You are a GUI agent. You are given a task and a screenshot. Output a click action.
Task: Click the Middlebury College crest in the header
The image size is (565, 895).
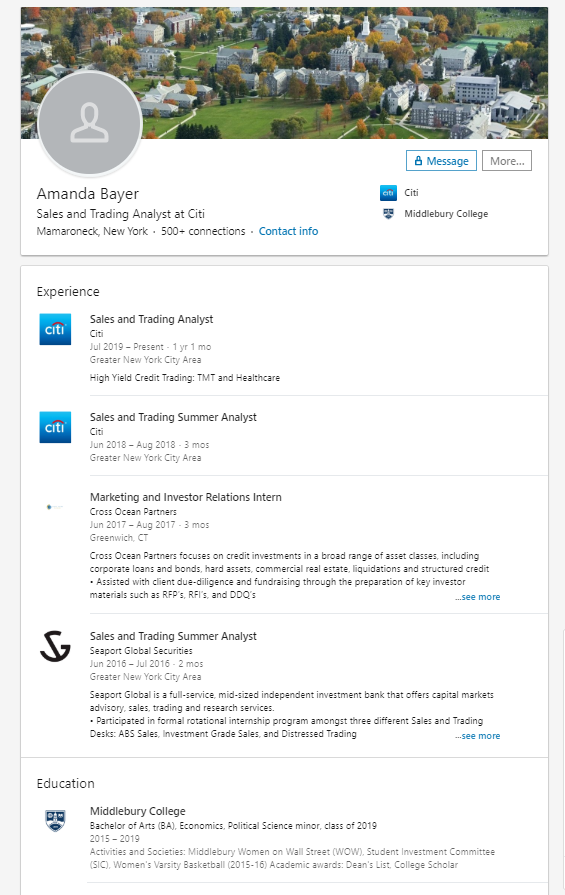pyautogui.click(x=388, y=214)
